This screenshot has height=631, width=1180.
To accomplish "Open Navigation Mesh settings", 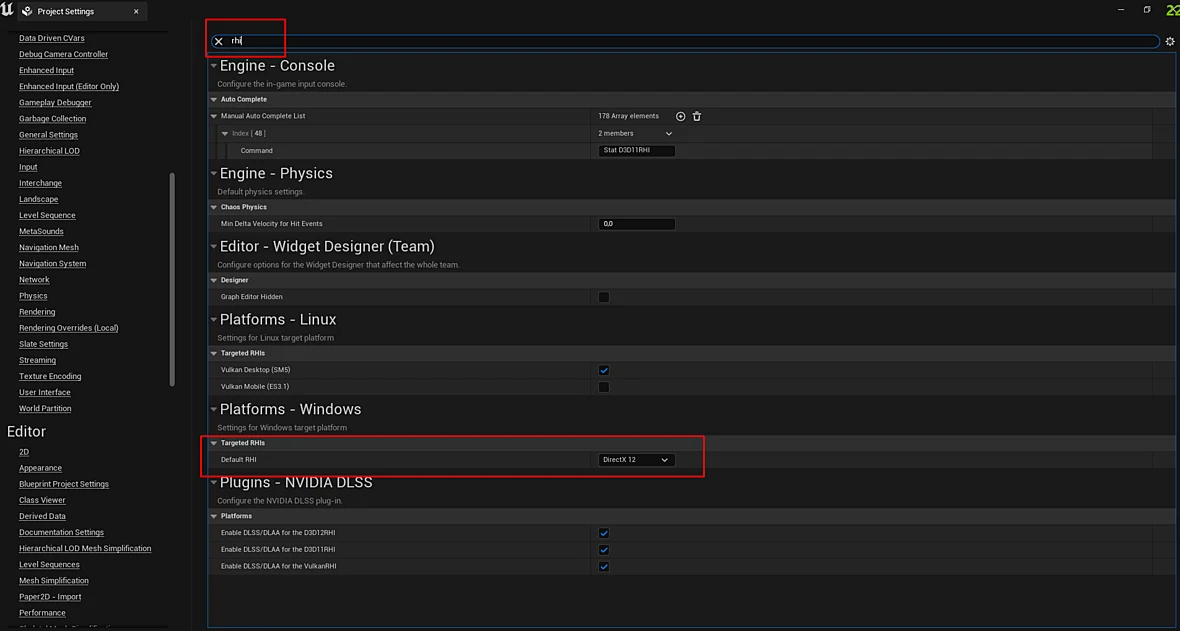I will 49,248.
